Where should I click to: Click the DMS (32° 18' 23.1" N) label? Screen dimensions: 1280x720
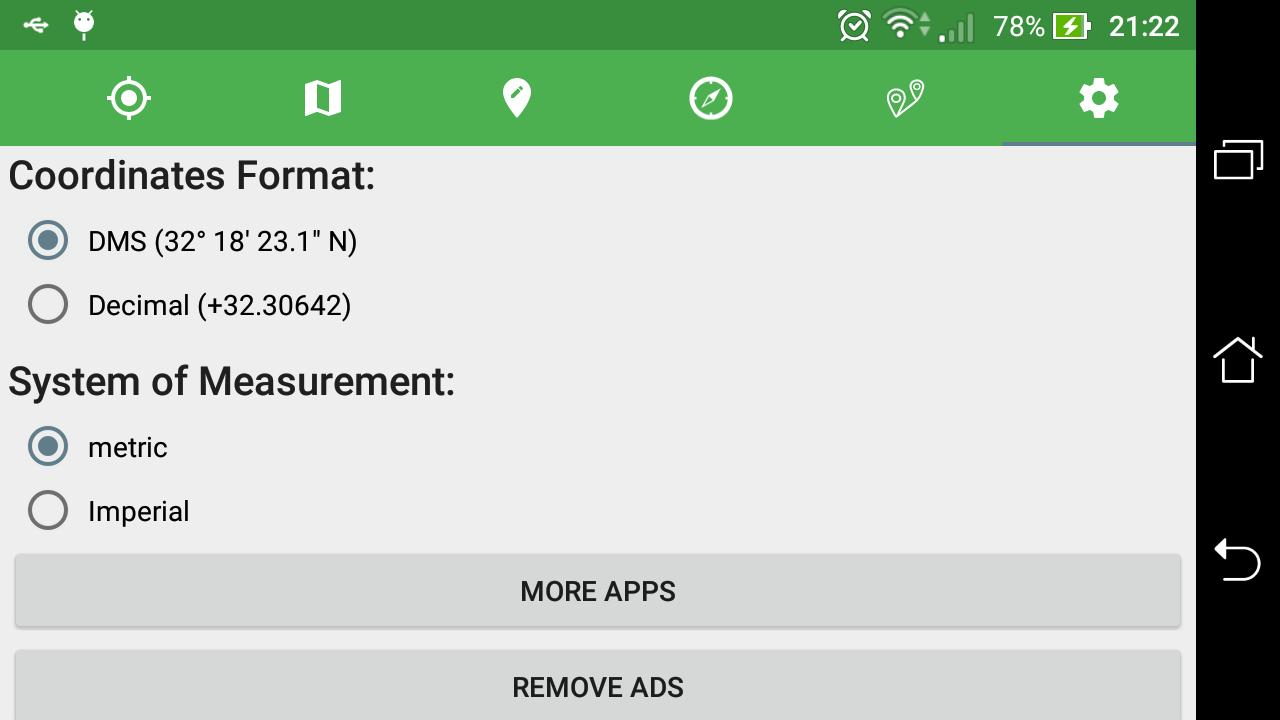tap(223, 241)
